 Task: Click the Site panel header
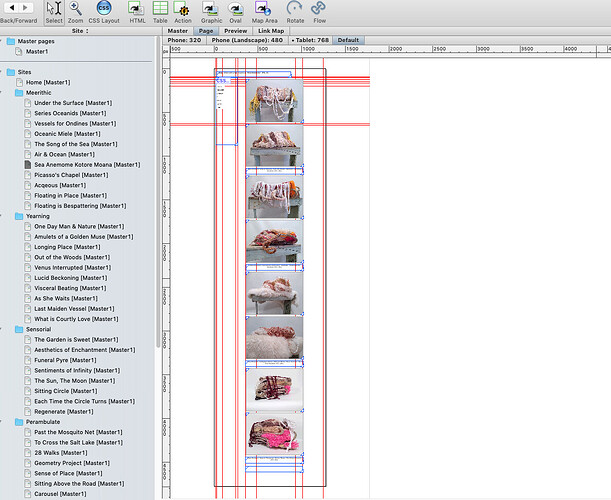[80, 31]
